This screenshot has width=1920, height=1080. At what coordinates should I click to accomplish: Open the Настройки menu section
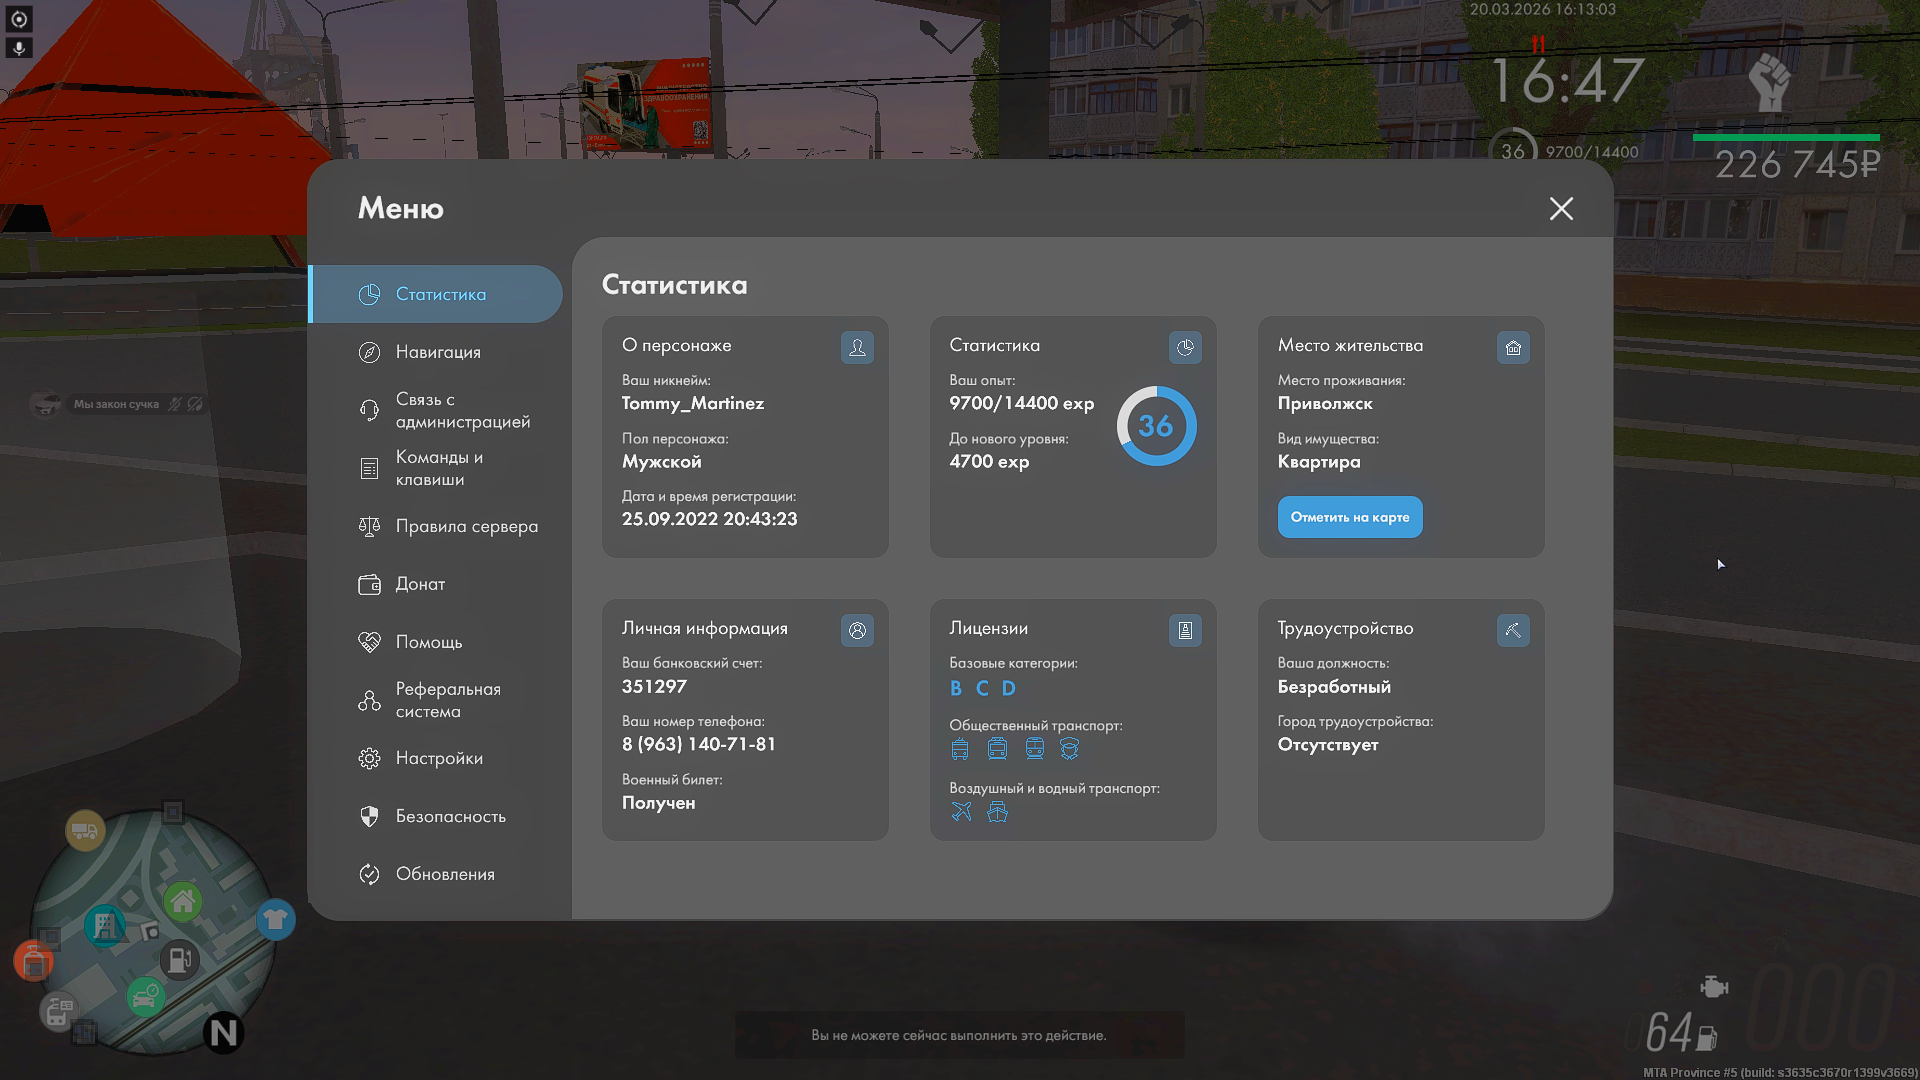click(x=438, y=758)
